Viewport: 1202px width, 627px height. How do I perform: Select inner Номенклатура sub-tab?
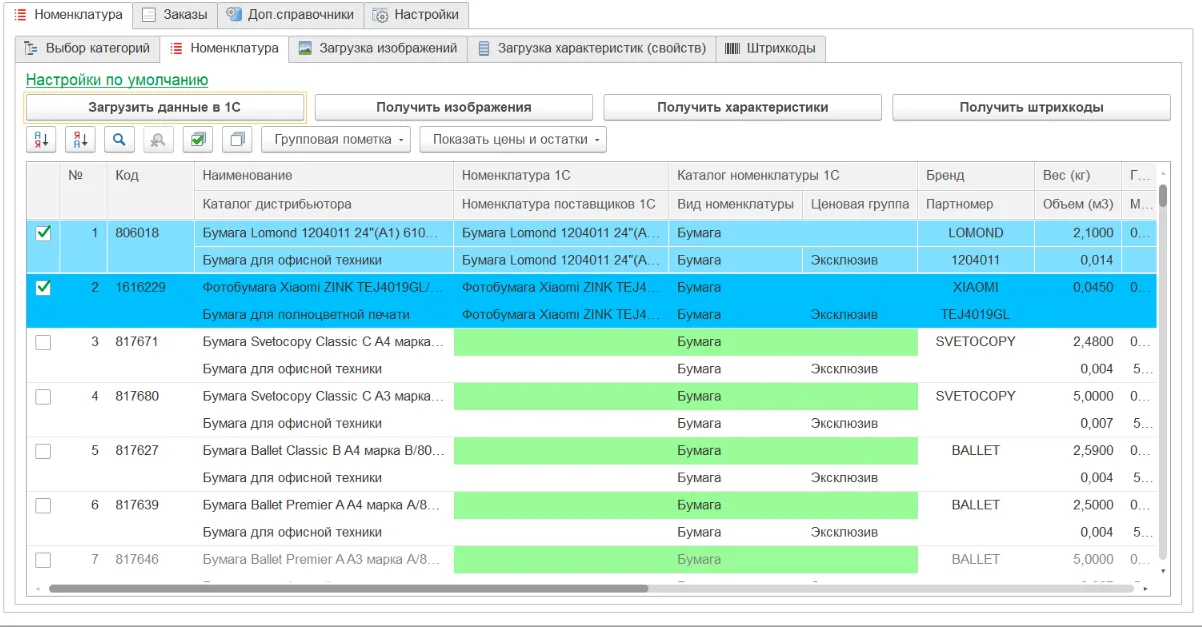point(224,48)
